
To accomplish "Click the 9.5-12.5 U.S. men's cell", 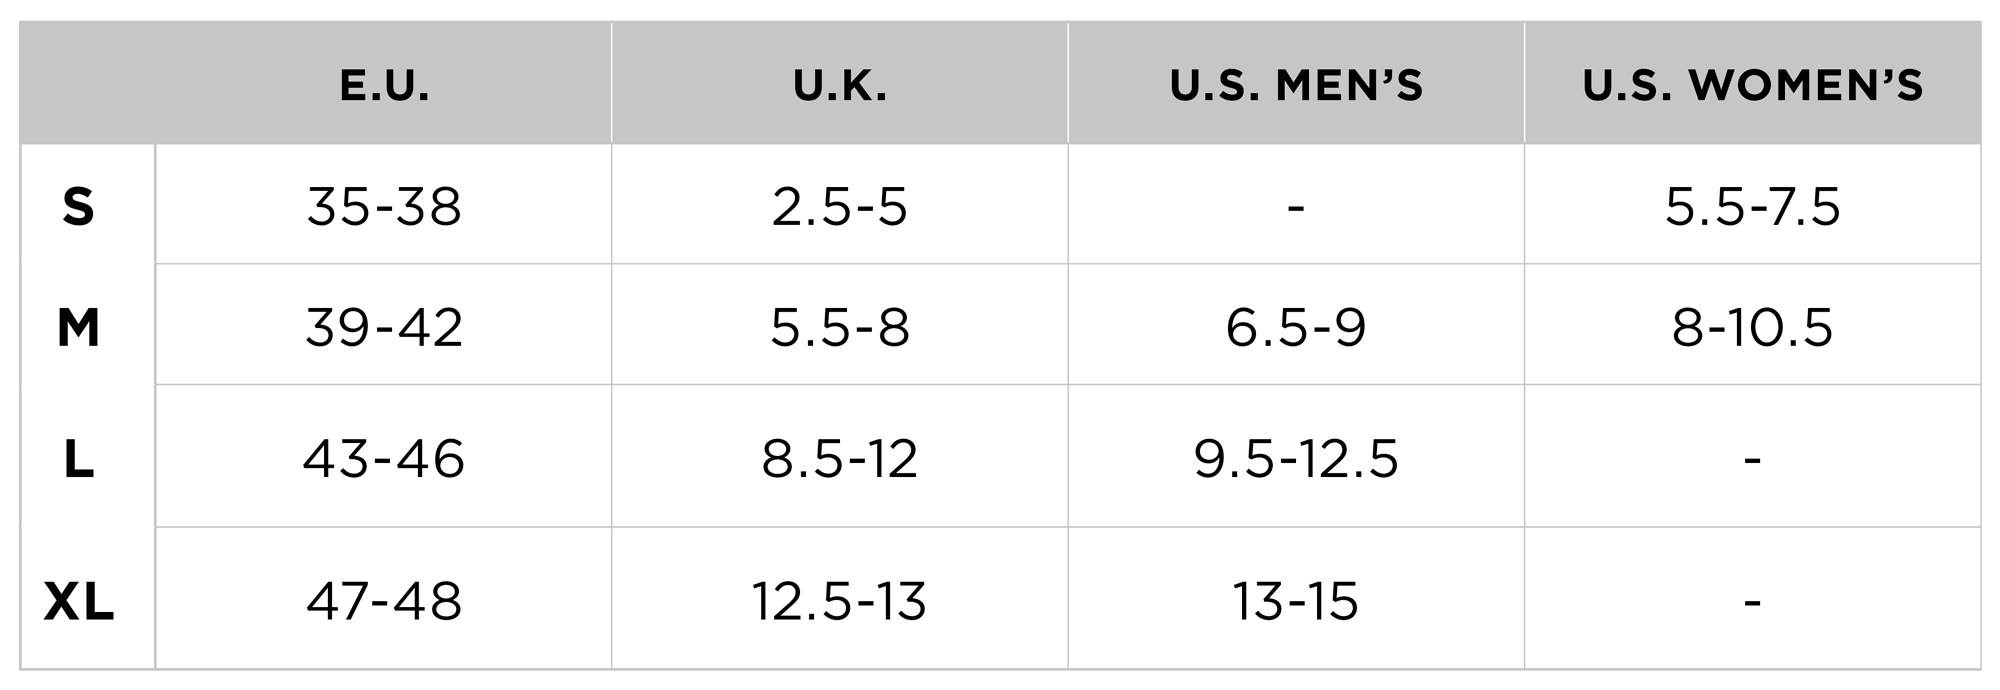I will point(1296,459).
